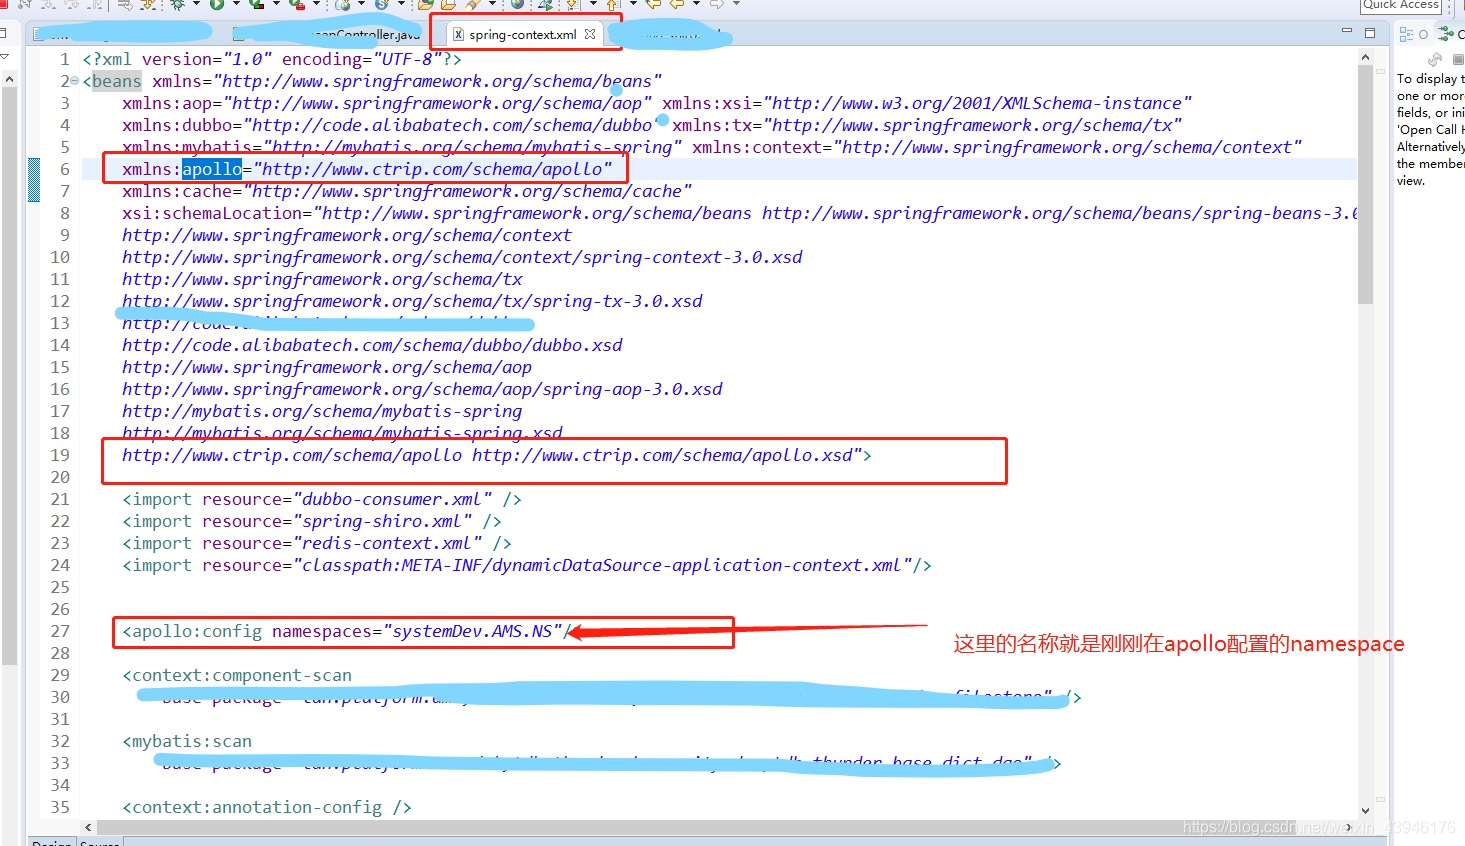Click the Quick Access search field

[1401, 5]
